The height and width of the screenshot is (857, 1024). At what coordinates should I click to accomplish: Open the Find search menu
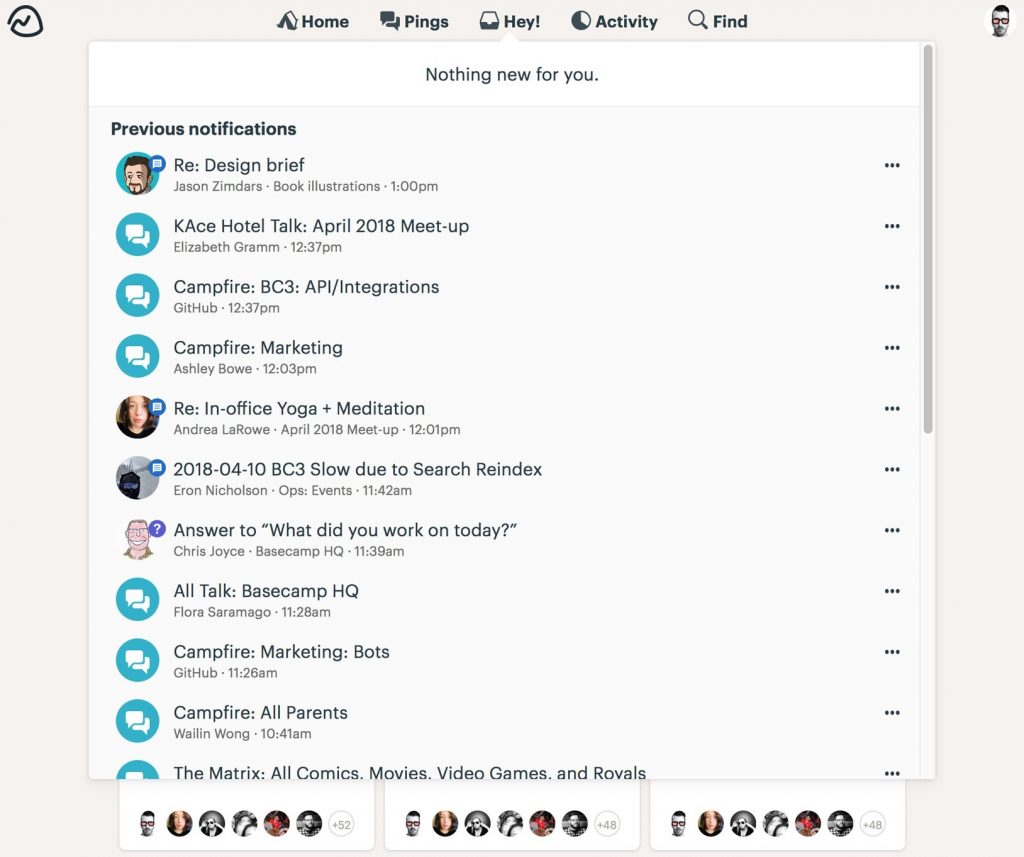(718, 21)
